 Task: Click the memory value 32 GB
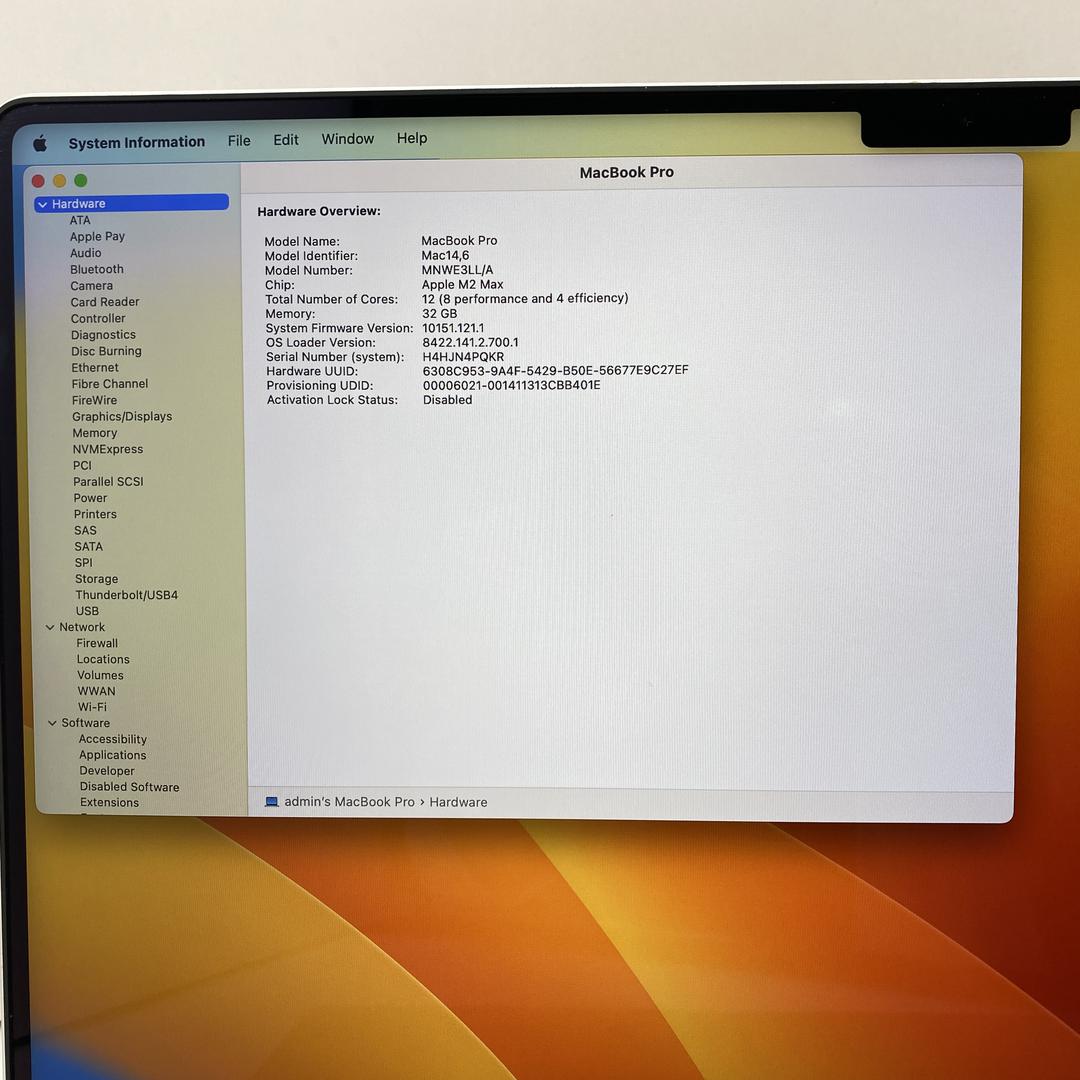point(439,314)
